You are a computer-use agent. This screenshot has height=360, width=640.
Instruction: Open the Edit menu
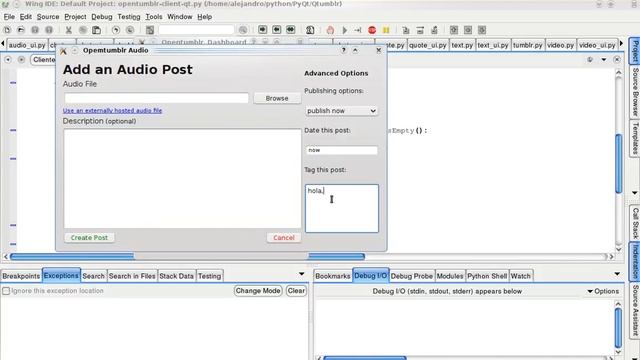[25, 17]
